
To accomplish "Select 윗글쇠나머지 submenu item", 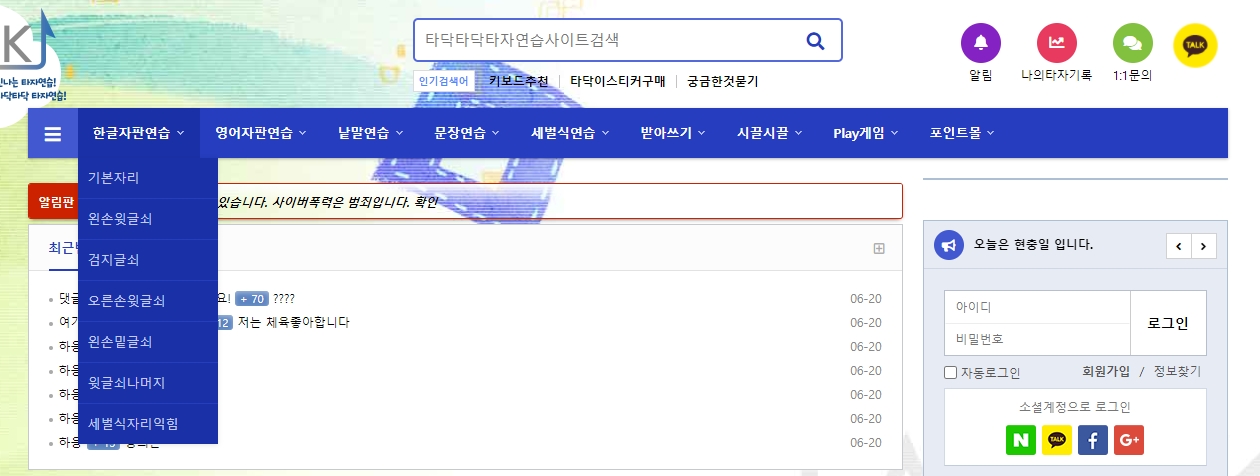I will point(148,383).
